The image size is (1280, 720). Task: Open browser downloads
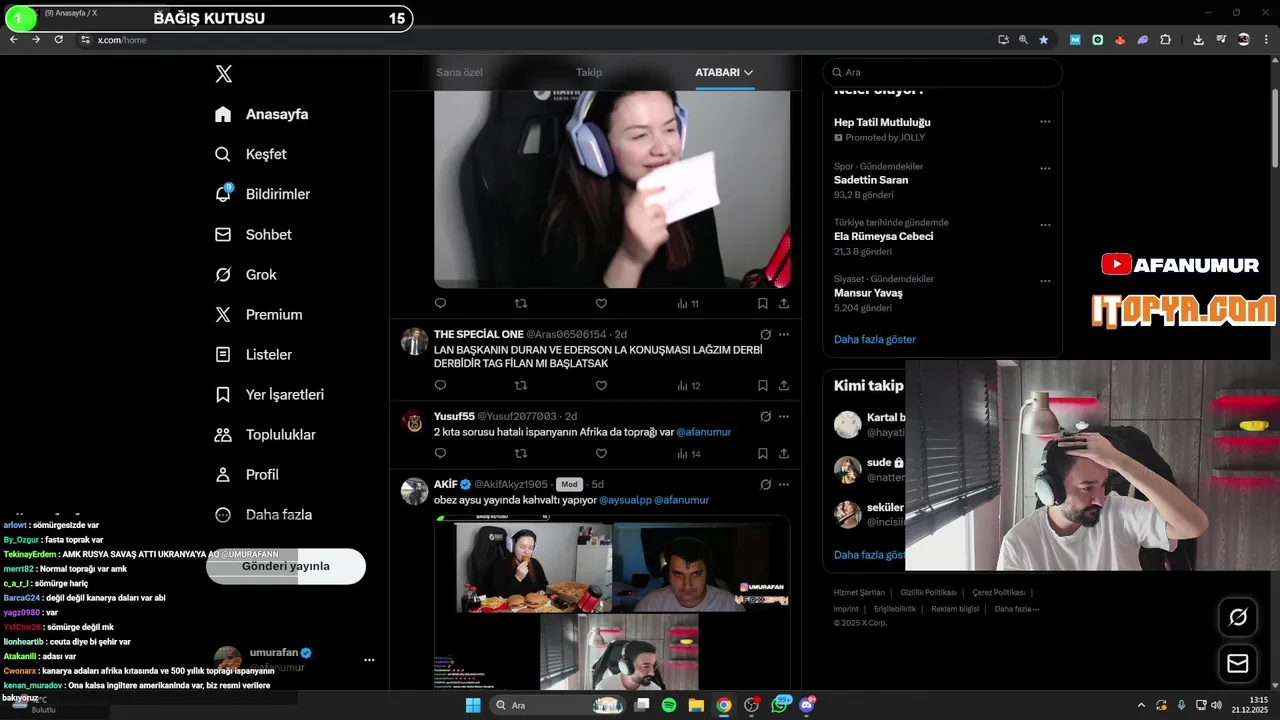1198,39
